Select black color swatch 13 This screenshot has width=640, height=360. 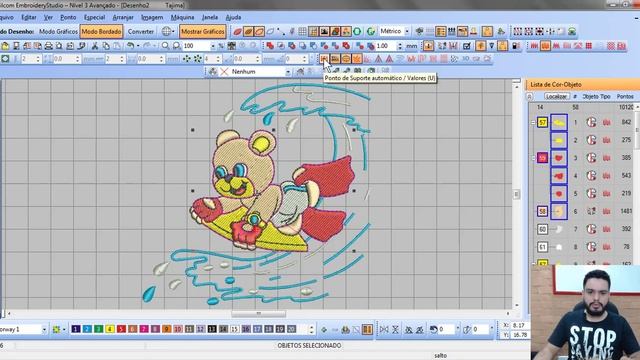tap(212, 329)
